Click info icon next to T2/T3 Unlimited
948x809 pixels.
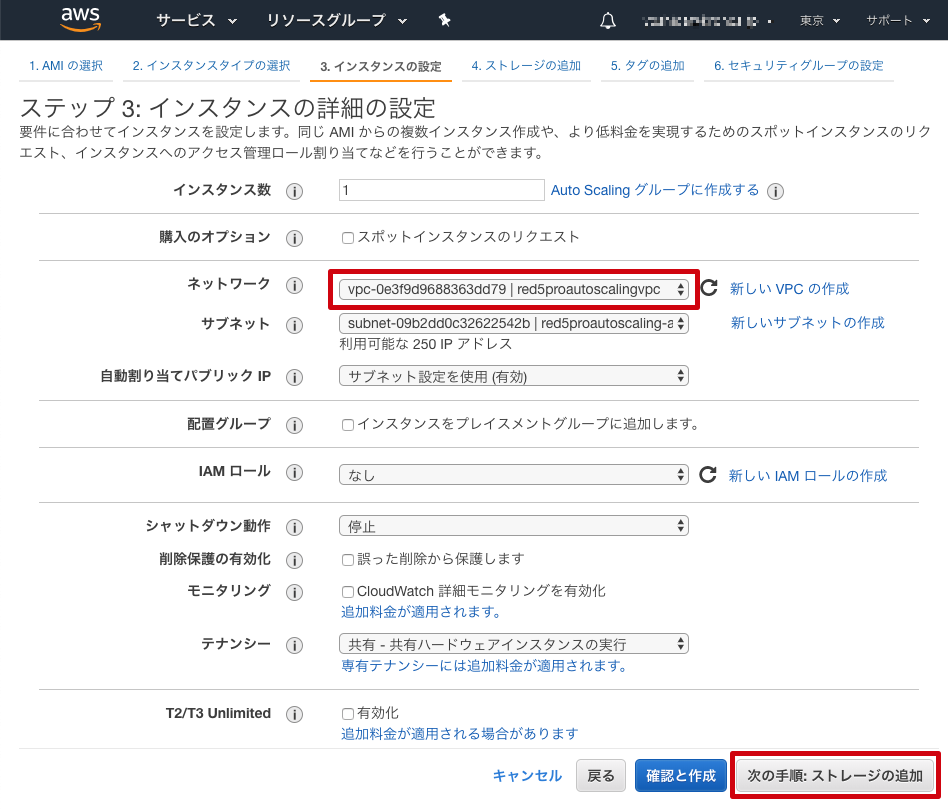[x=294, y=715]
